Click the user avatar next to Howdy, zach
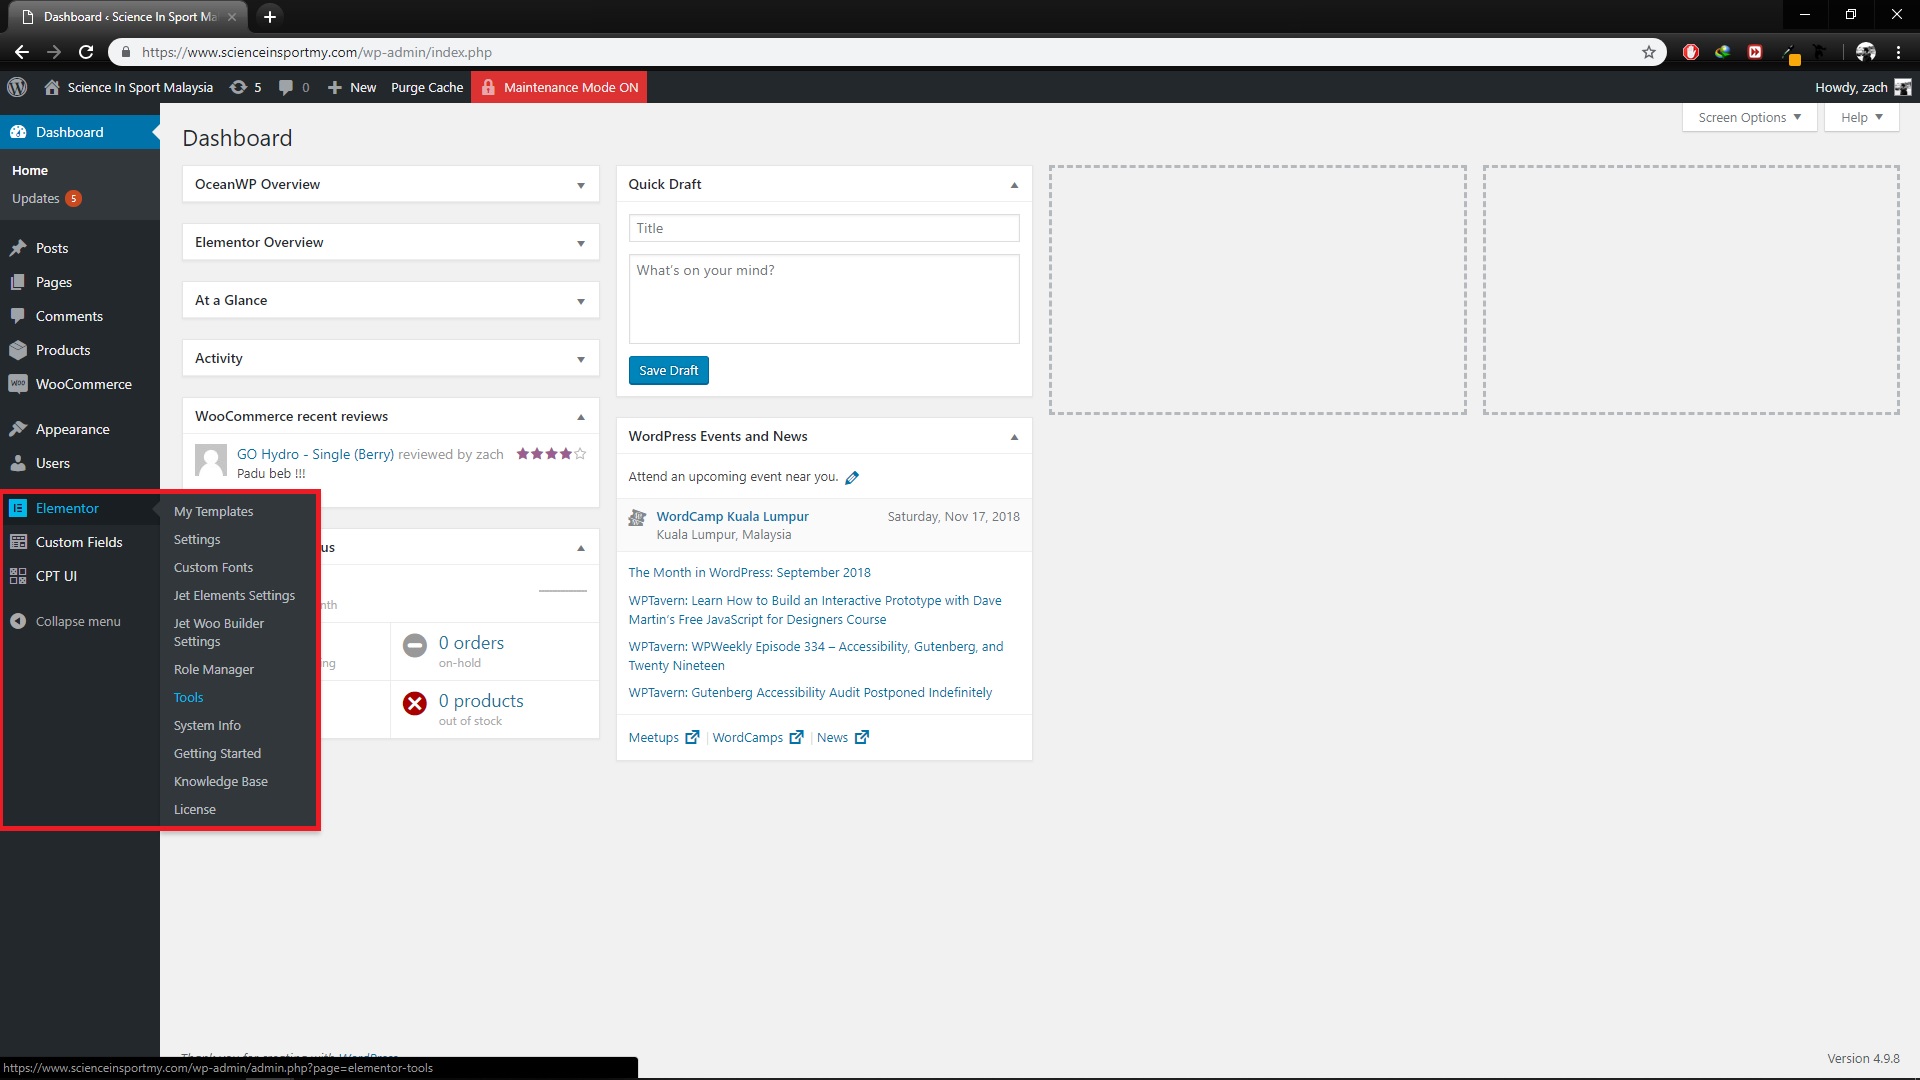 pyautogui.click(x=1902, y=87)
